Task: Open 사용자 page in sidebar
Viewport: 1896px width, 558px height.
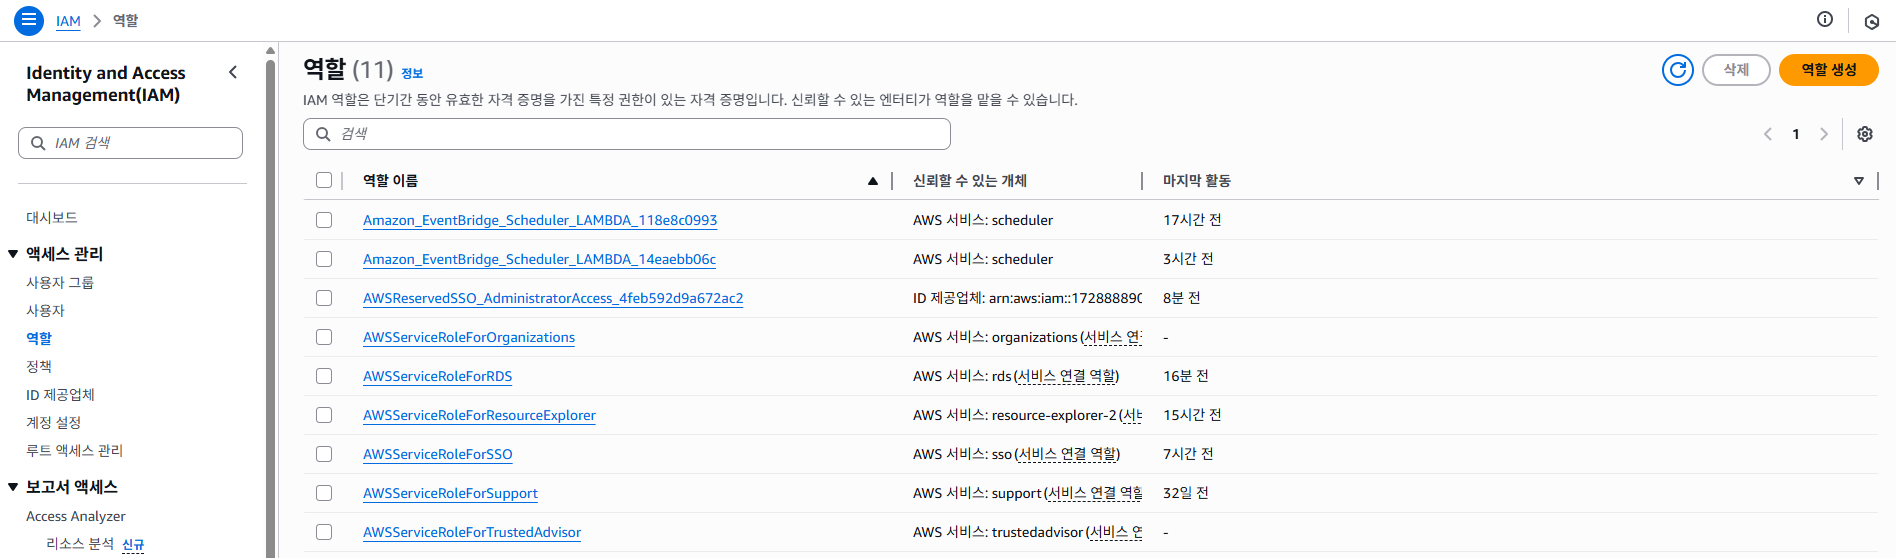Action: (45, 311)
